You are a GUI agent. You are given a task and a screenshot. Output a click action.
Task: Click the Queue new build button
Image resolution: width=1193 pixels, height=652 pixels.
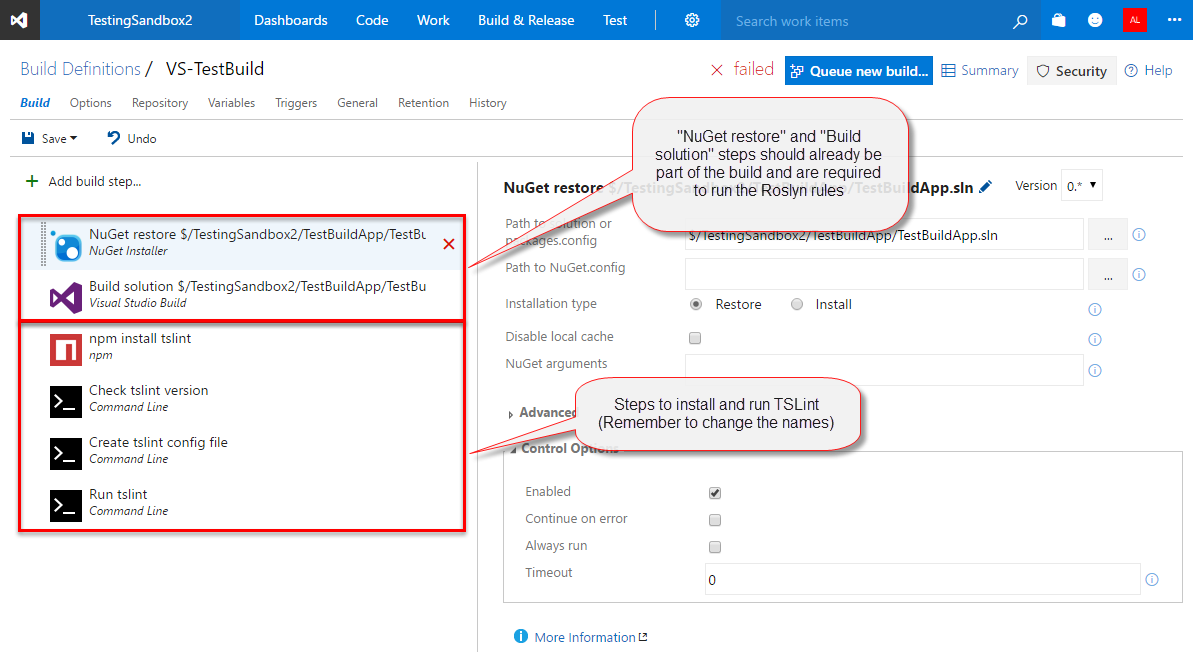point(859,71)
